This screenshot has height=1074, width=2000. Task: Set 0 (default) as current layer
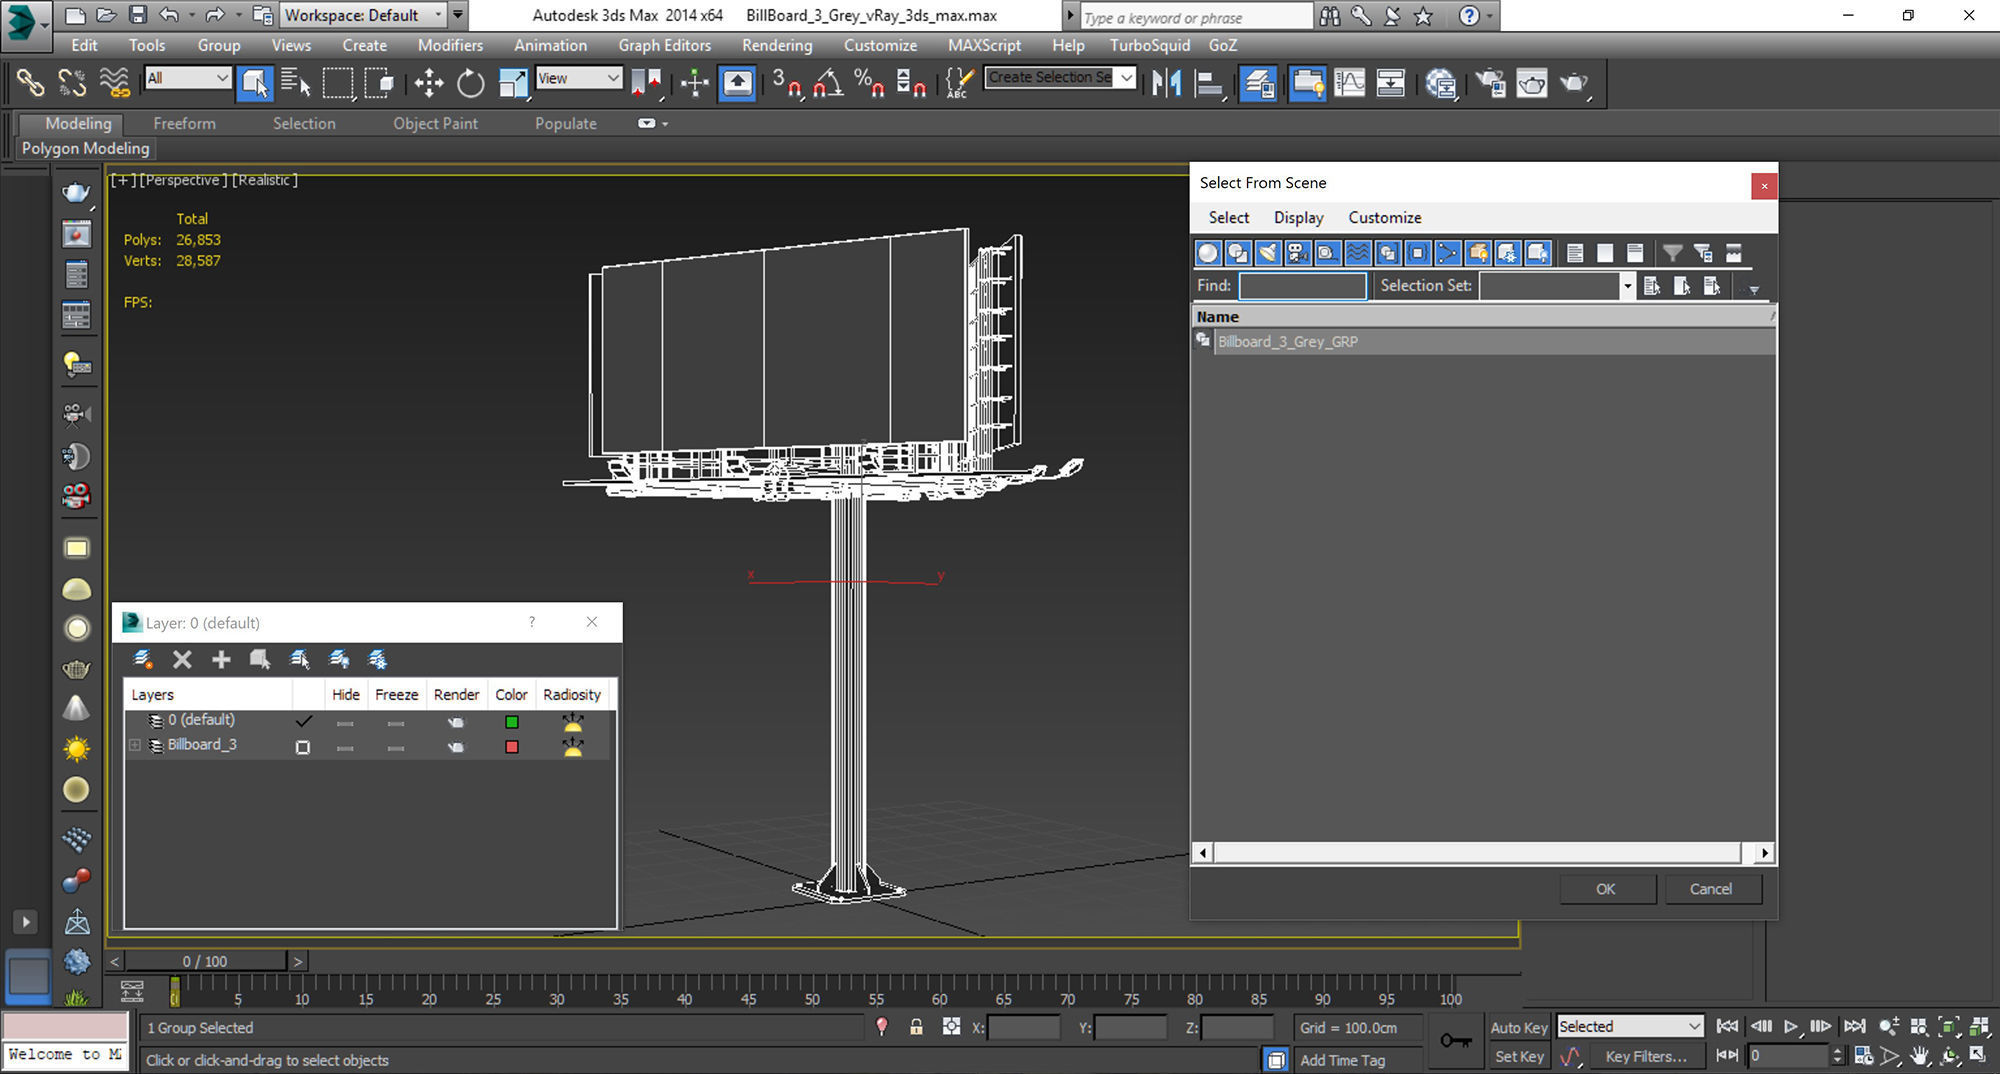click(x=303, y=721)
